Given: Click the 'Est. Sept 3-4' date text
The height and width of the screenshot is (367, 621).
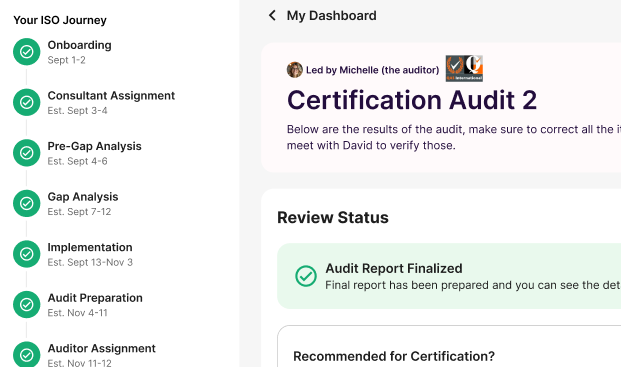Looking at the screenshot, I should point(77,111).
